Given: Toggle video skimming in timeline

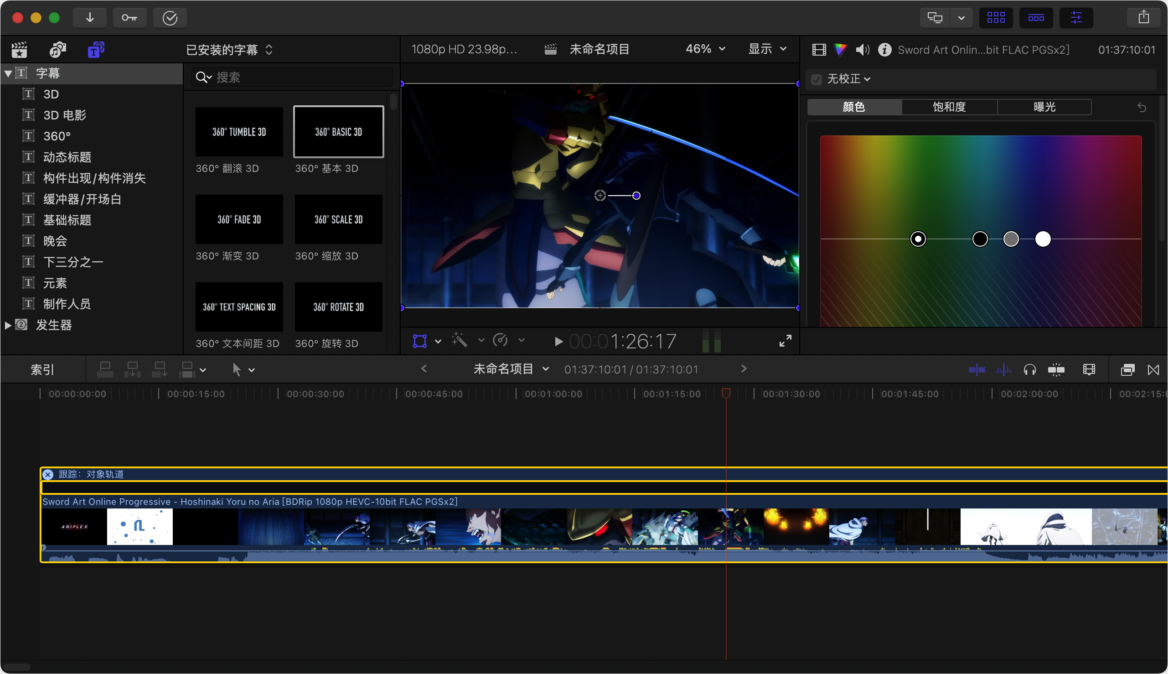Looking at the screenshot, I should pyautogui.click(x=977, y=369).
